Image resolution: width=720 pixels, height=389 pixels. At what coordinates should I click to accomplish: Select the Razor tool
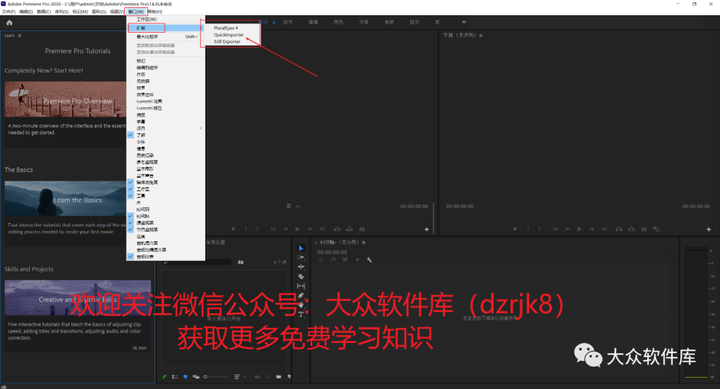[301, 276]
